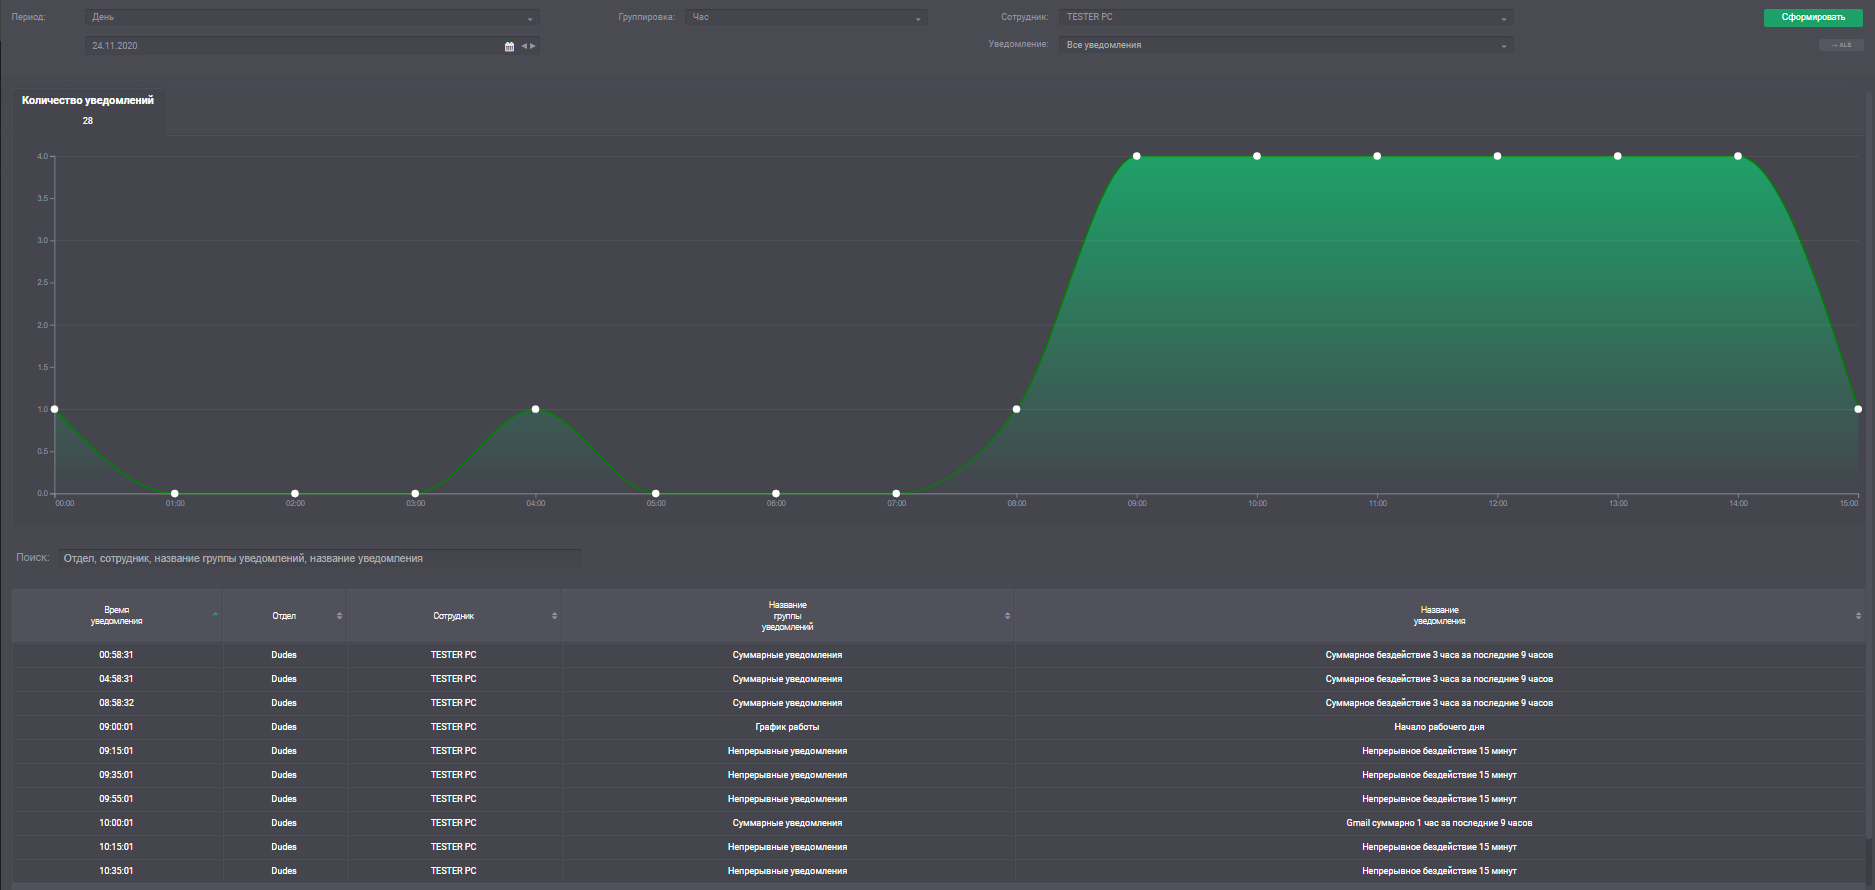Click the chart data point at 04:00
This screenshot has height=890, width=1875.
[x=536, y=409]
